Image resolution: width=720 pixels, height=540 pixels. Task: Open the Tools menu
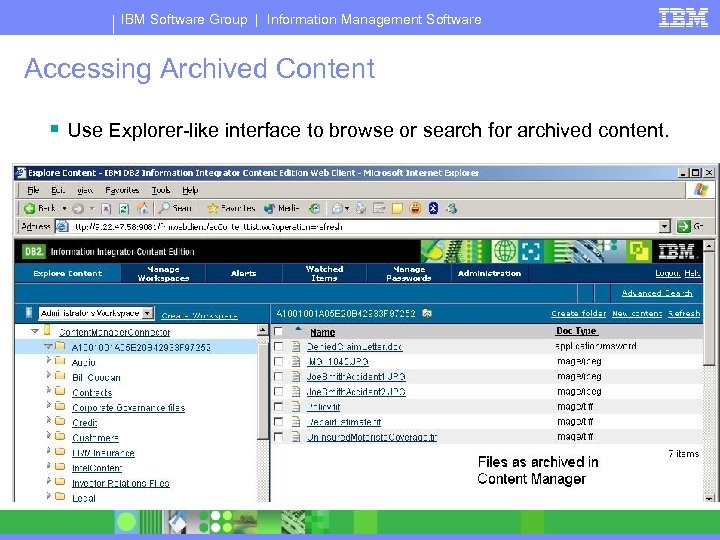[x=161, y=190]
